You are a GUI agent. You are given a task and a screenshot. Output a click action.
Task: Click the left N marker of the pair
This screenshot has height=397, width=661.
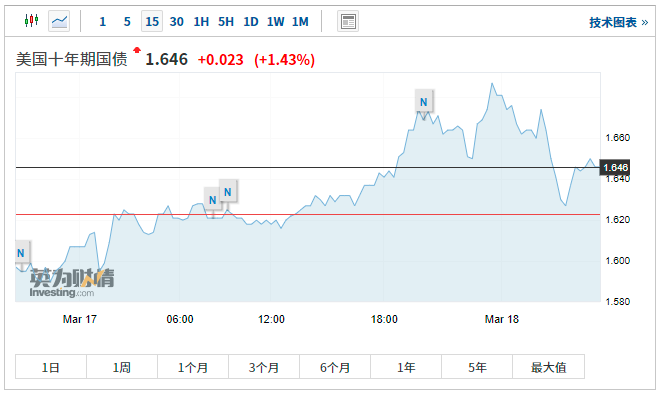tap(212, 200)
